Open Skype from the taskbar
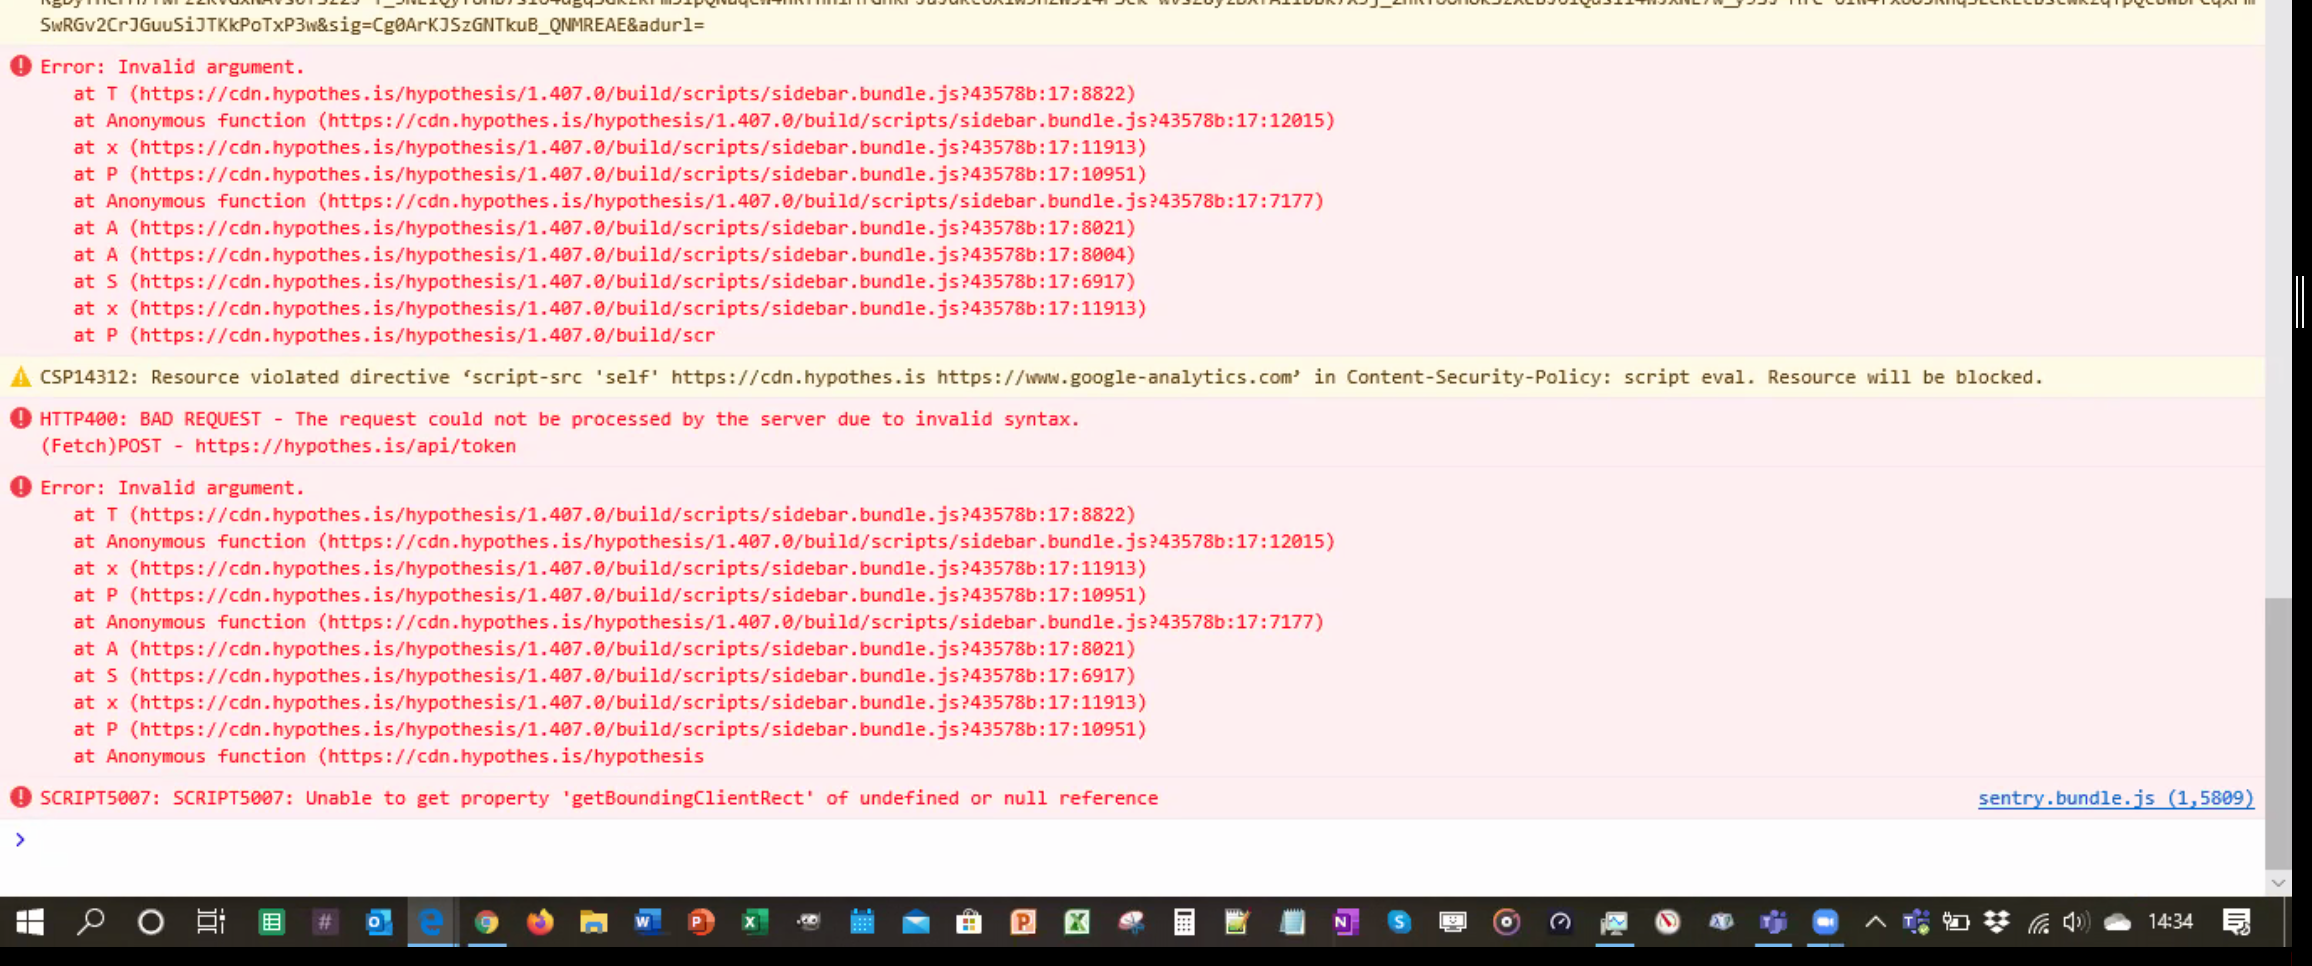2312x966 pixels. point(1399,922)
